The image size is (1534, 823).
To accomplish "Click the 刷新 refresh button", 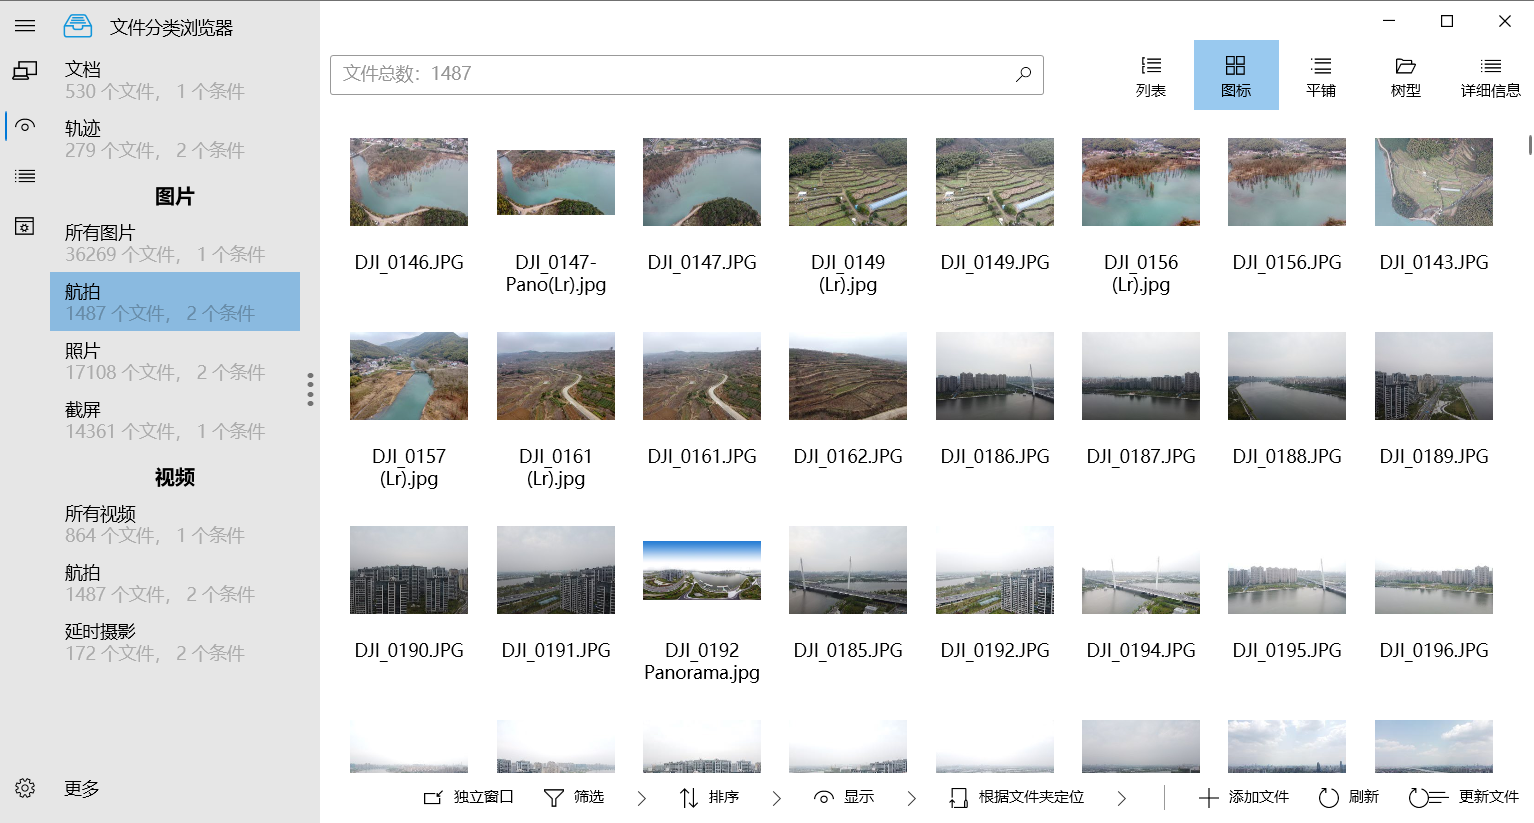I will [1349, 797].
